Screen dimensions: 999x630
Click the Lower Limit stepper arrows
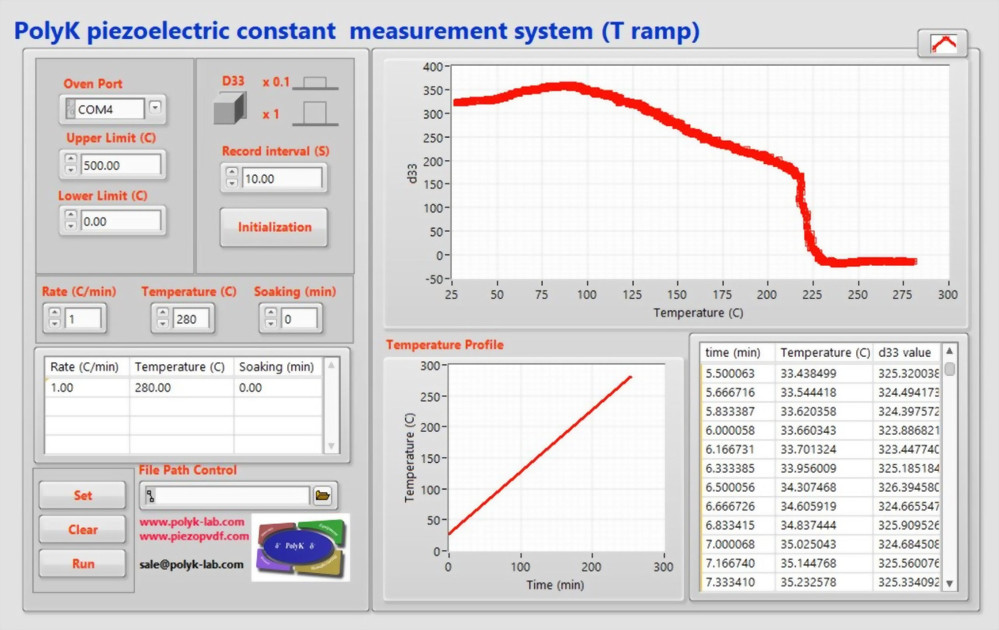point(71,220)
